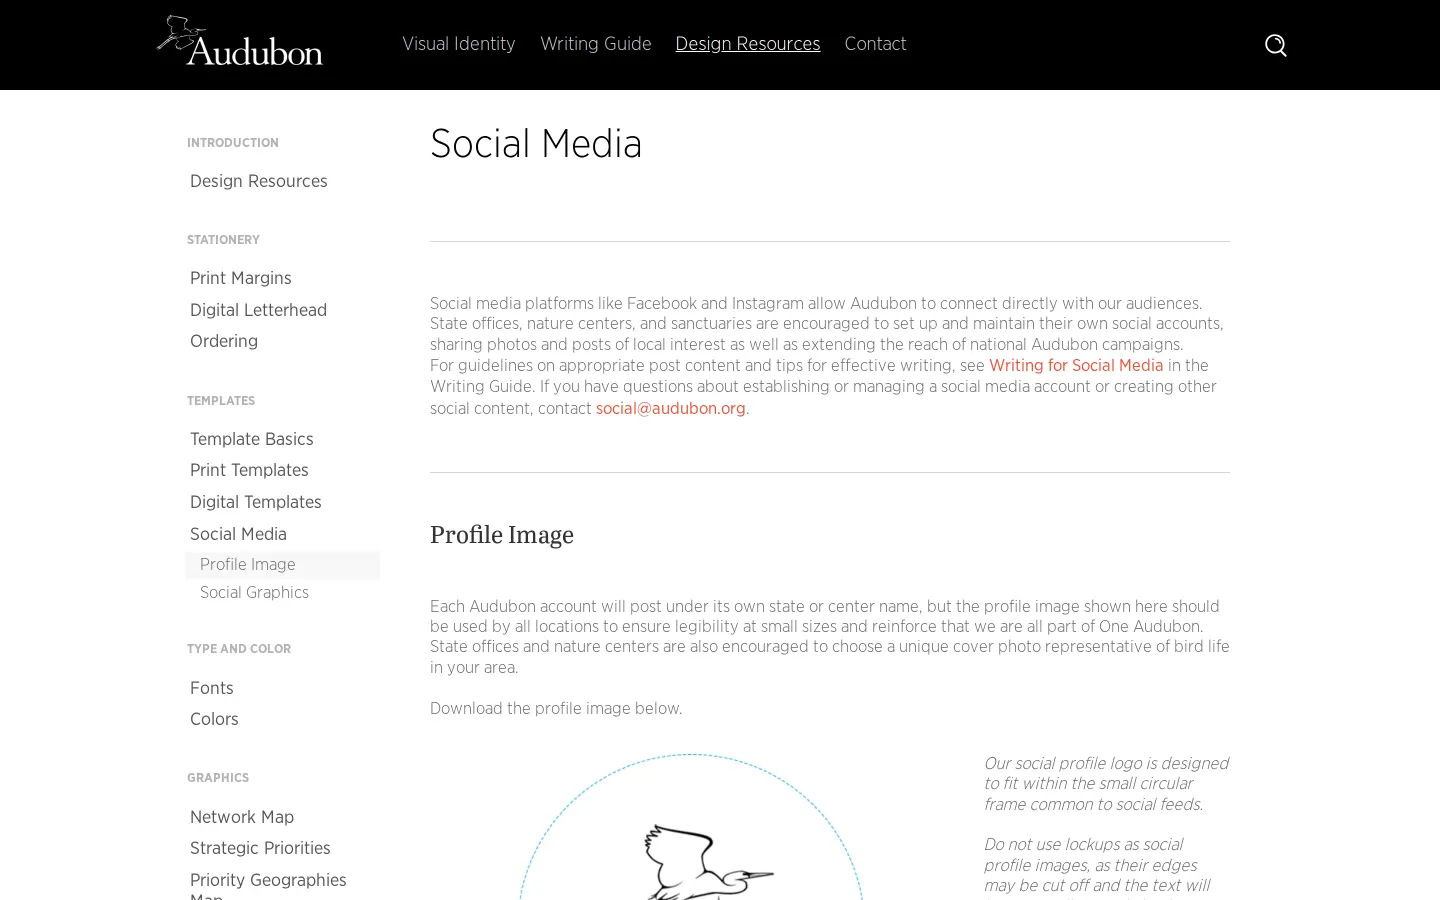Viewport: 1440px width, 900px height.
Task: Open the Visual Identity menu
Action: [x=459, y=44]
